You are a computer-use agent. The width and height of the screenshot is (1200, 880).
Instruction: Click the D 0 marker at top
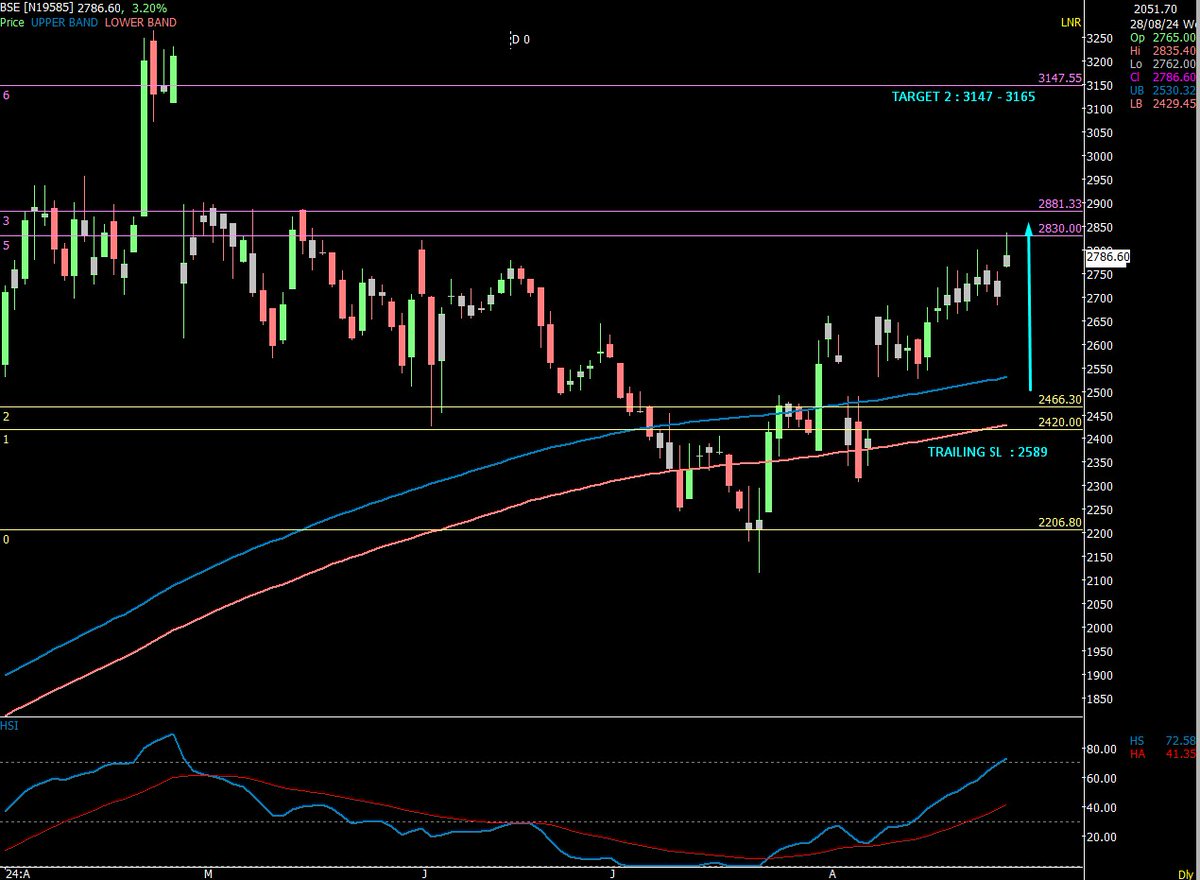[x=520, y=40]
